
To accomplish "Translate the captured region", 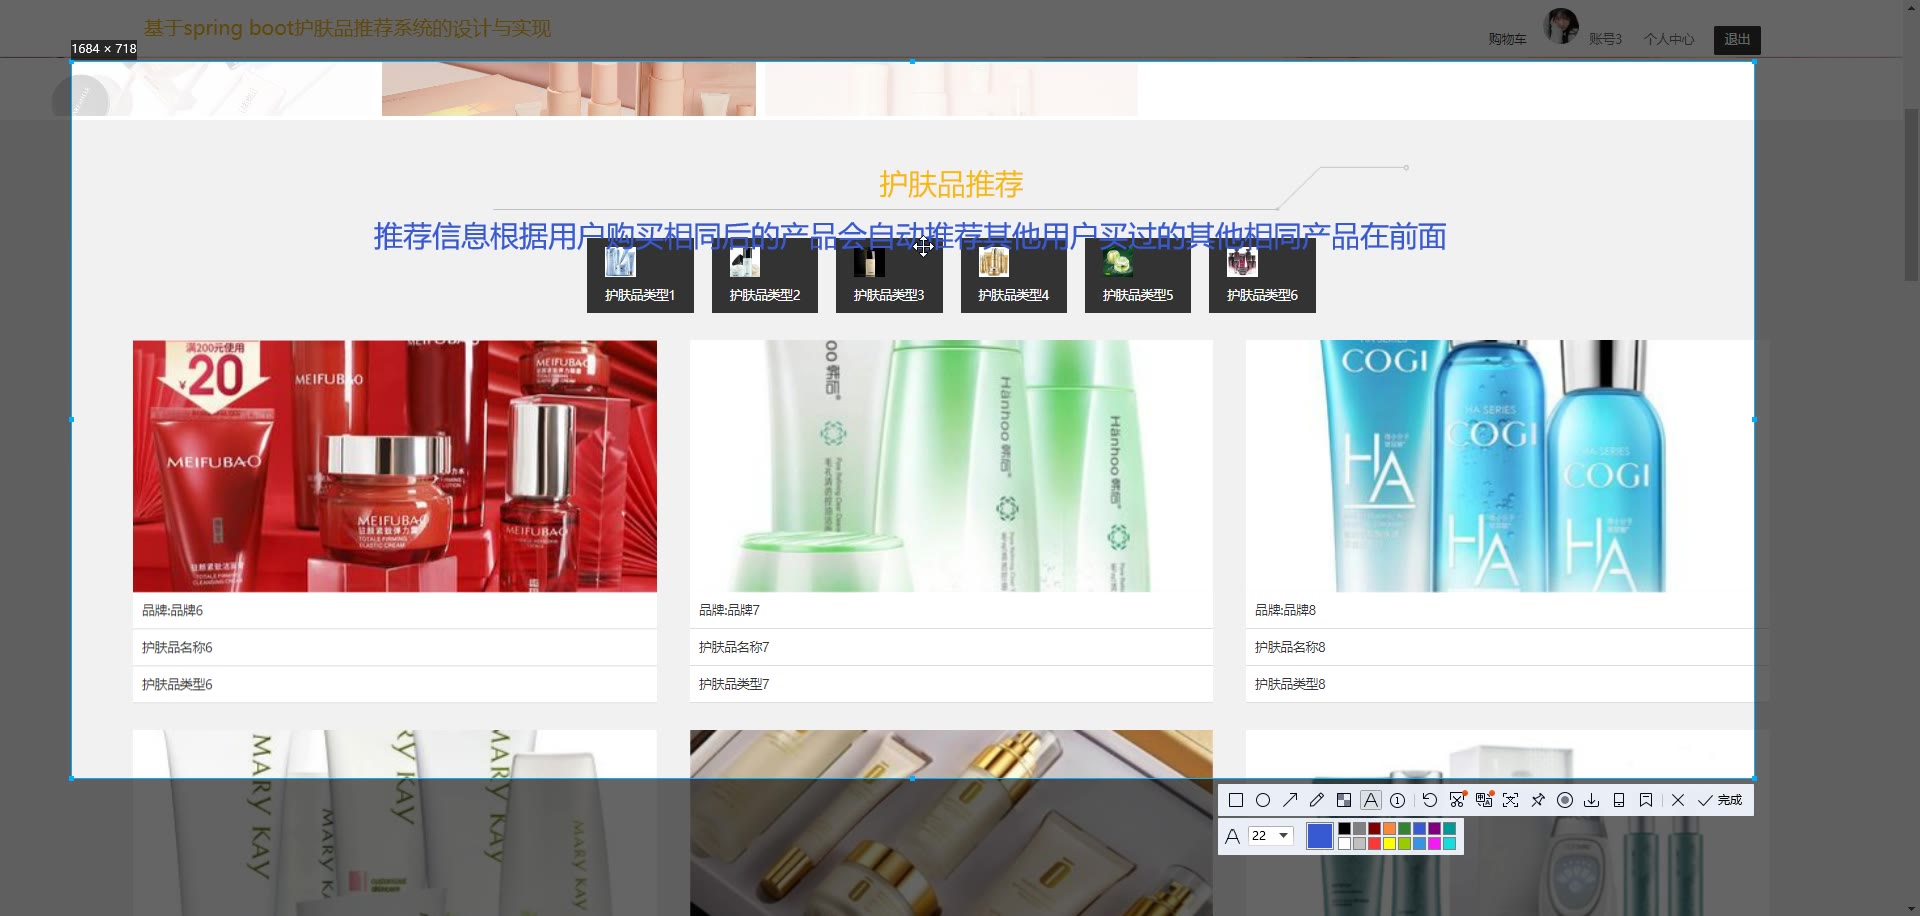I will pyautogui.click(x=1484, y=800).
